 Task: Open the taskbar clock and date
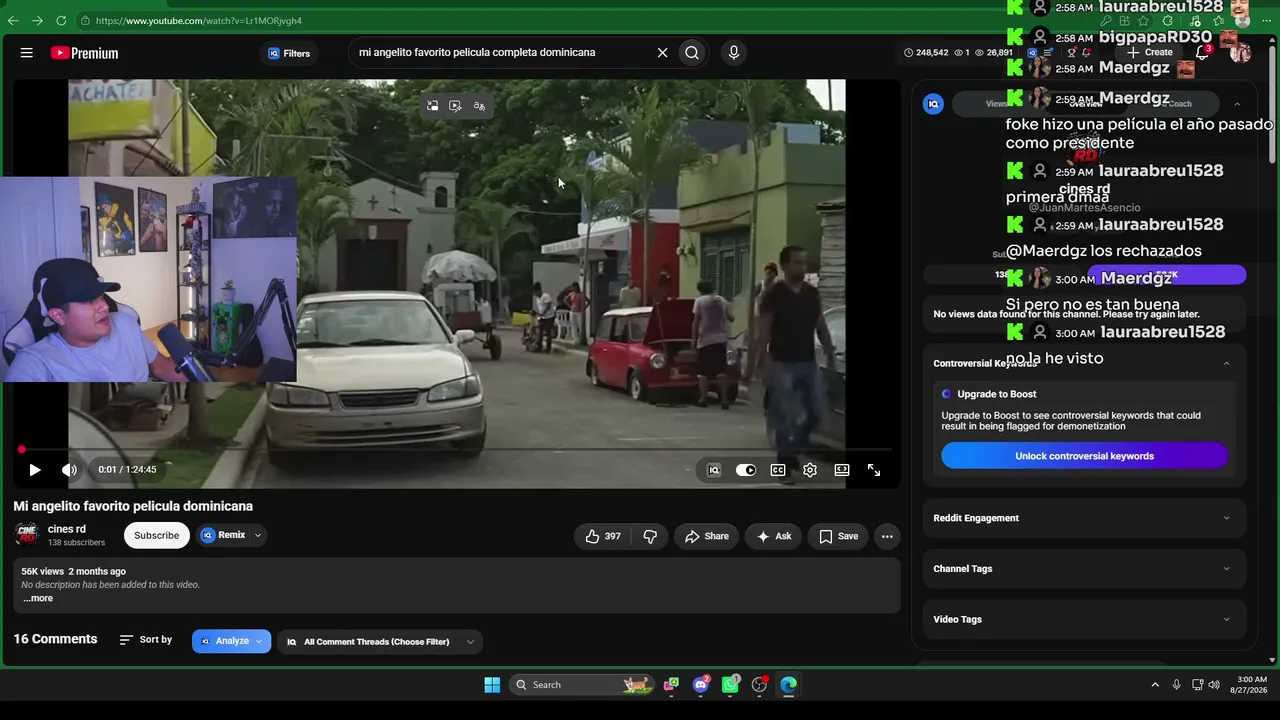click(x=1251, y=685)
